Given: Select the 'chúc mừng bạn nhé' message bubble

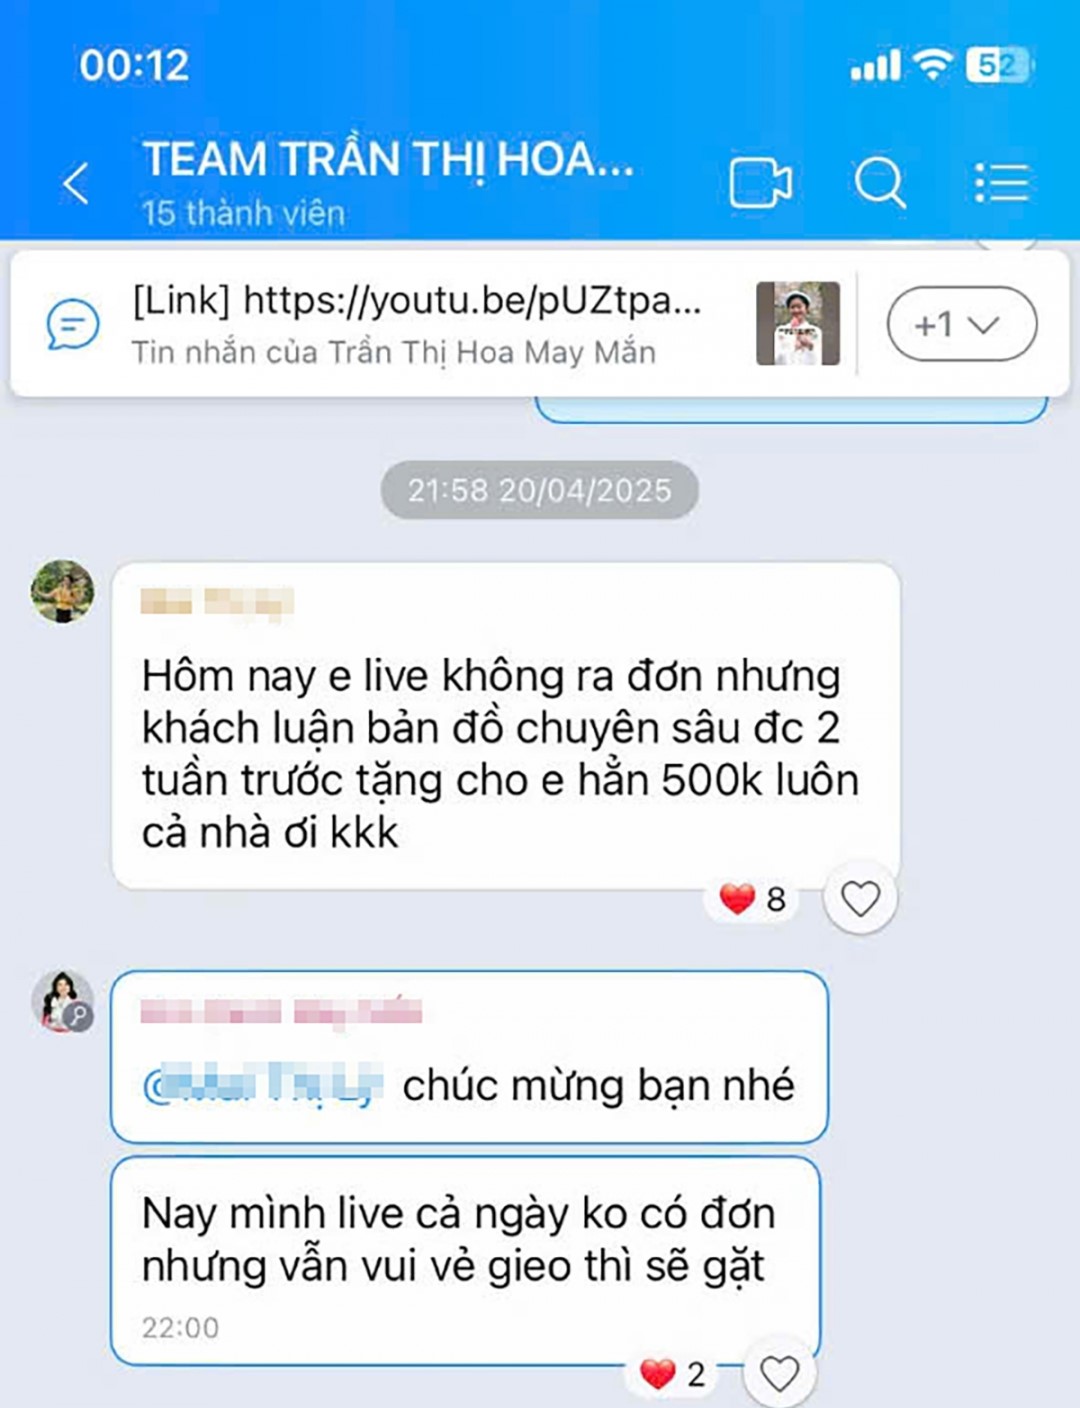Looking at the screenshot, I should pyautogui.click(x=469, y=1057).
